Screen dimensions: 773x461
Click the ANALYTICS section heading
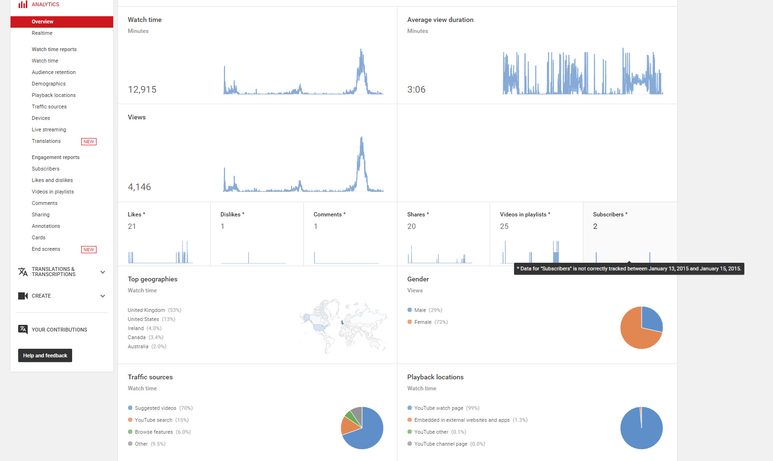pos(45,4)
